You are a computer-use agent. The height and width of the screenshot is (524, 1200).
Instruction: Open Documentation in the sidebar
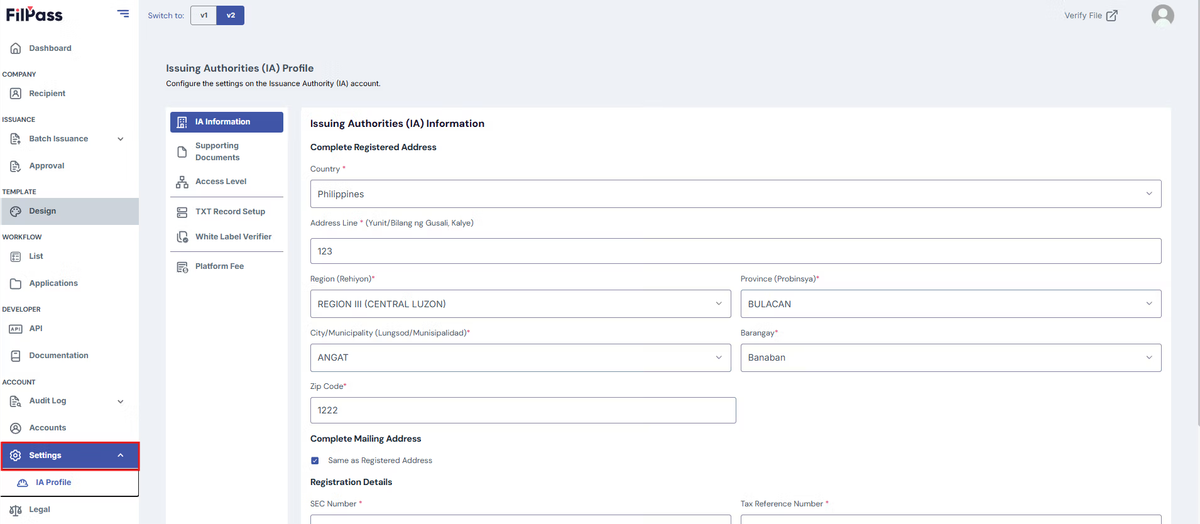click(x=69, y=355)
